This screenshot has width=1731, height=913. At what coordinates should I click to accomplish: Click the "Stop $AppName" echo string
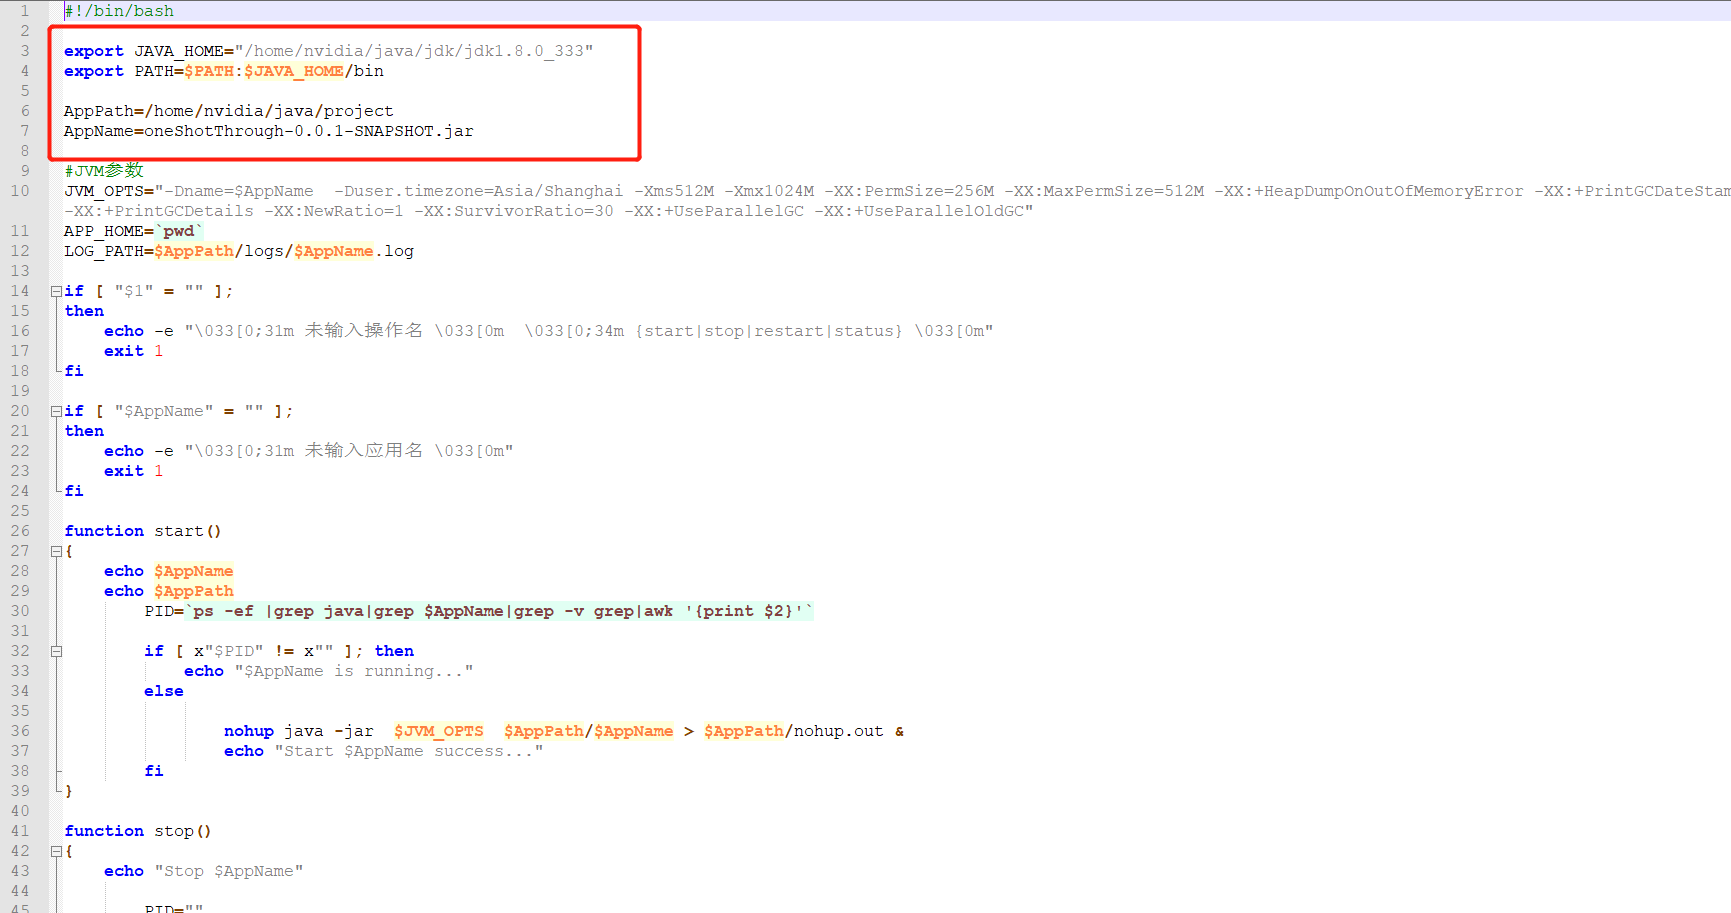click(228, 871)
